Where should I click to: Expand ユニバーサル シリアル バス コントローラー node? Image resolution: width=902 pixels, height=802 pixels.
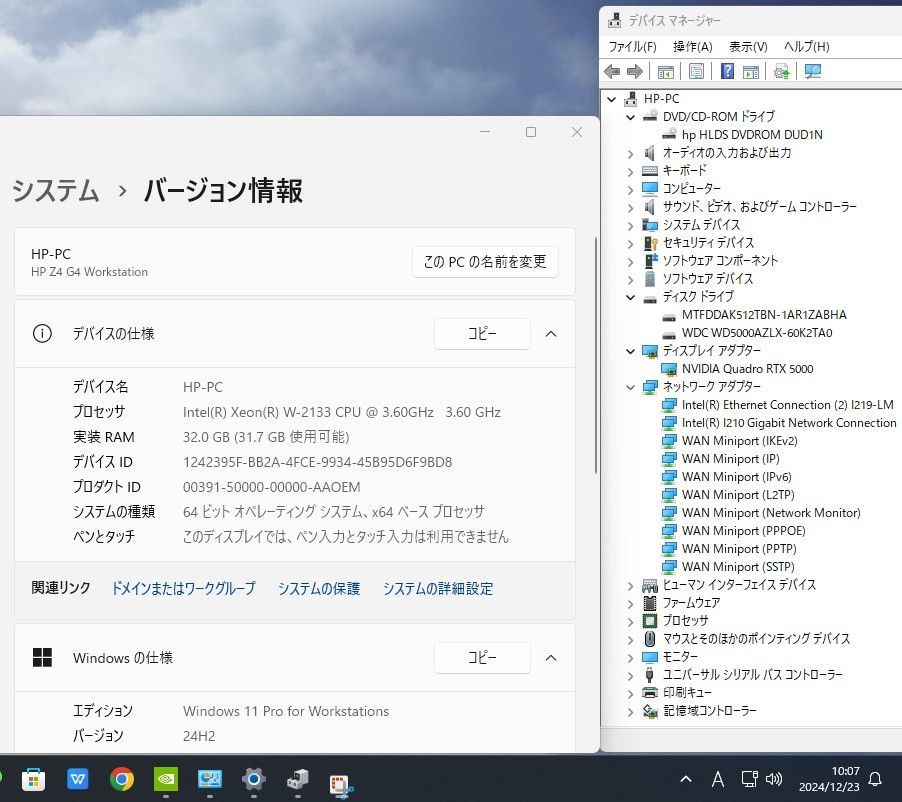(630, 676)
